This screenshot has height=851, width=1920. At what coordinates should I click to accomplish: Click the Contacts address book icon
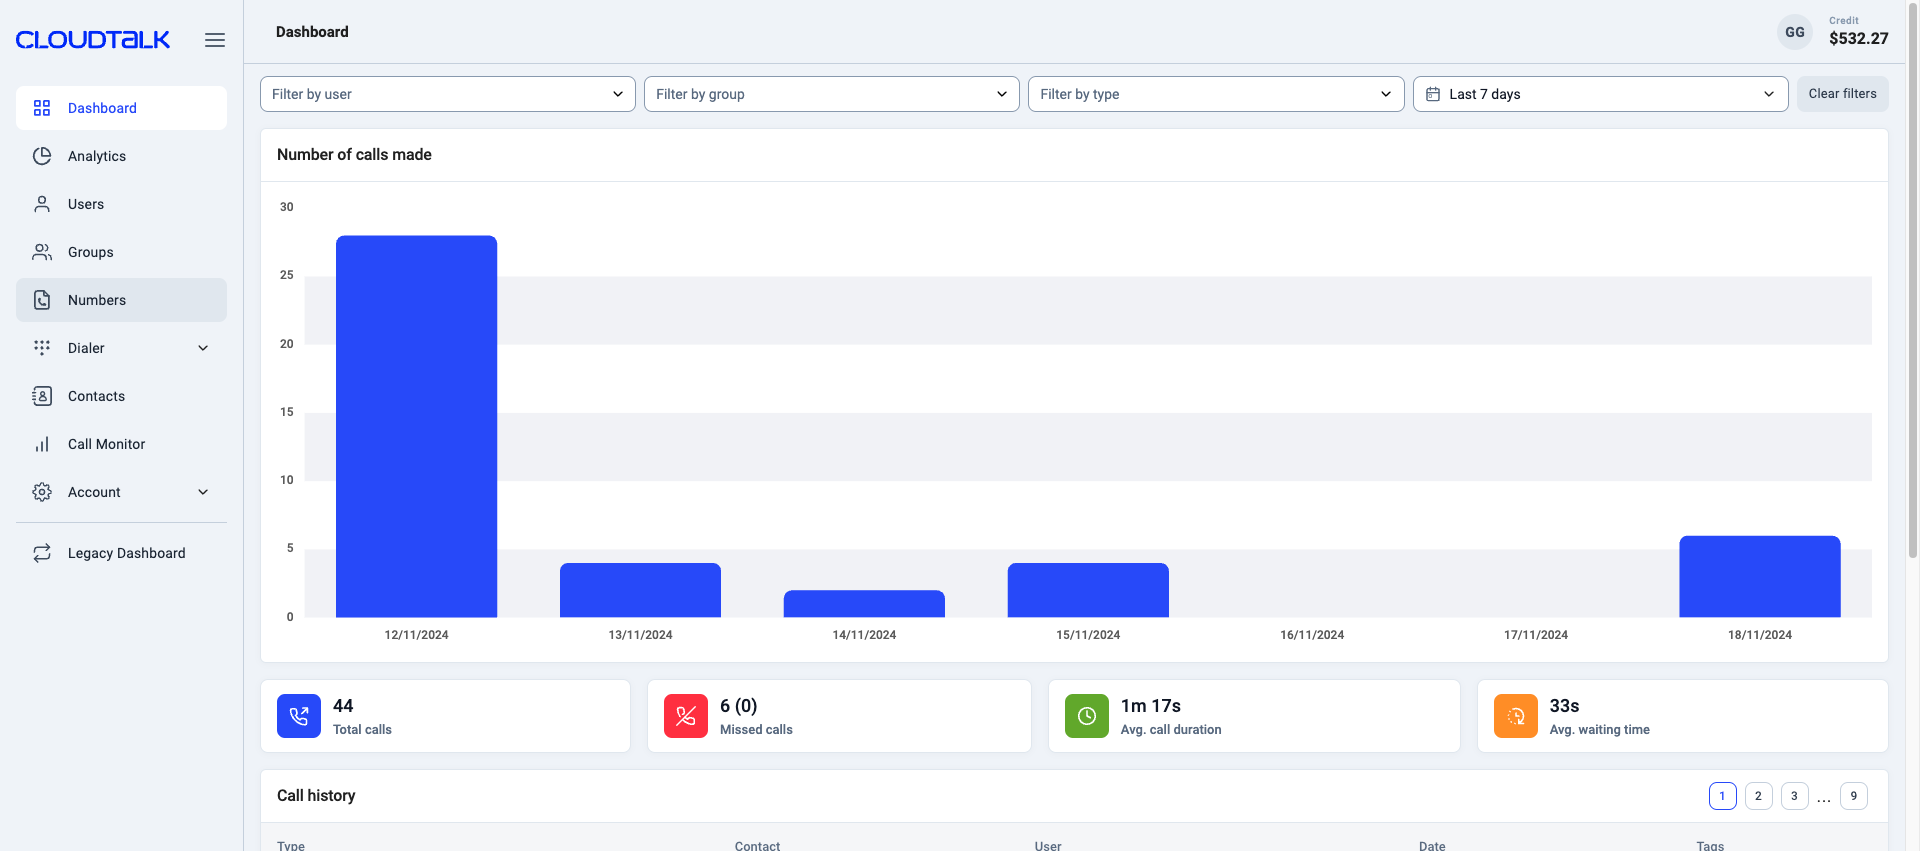click(x=42, y=396)
